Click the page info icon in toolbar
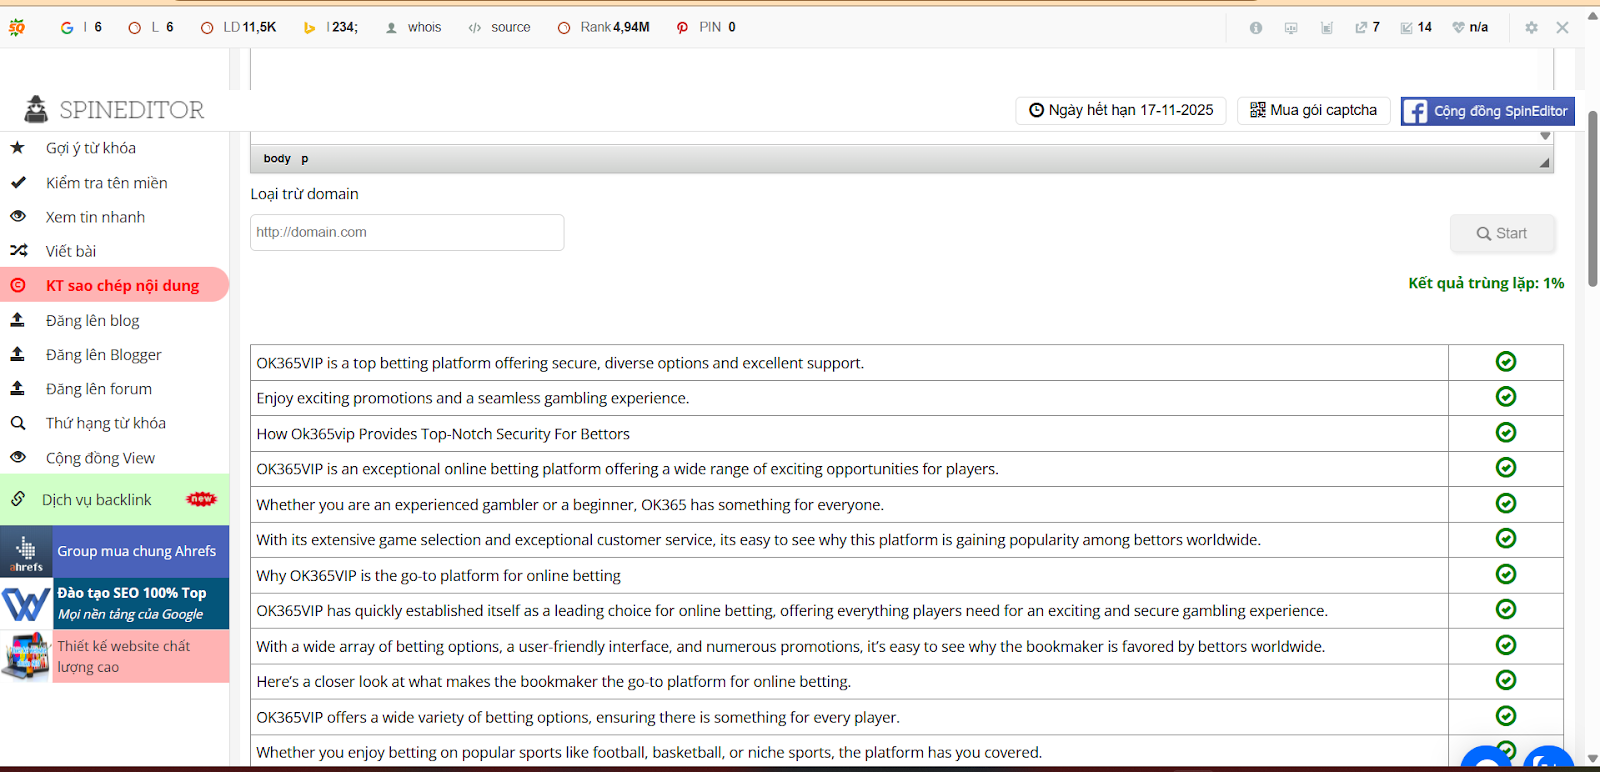 click(1256, 28)
